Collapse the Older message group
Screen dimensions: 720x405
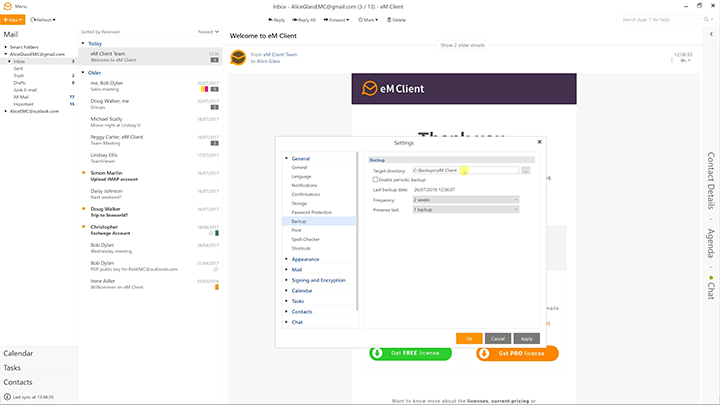tap(83, 73)
